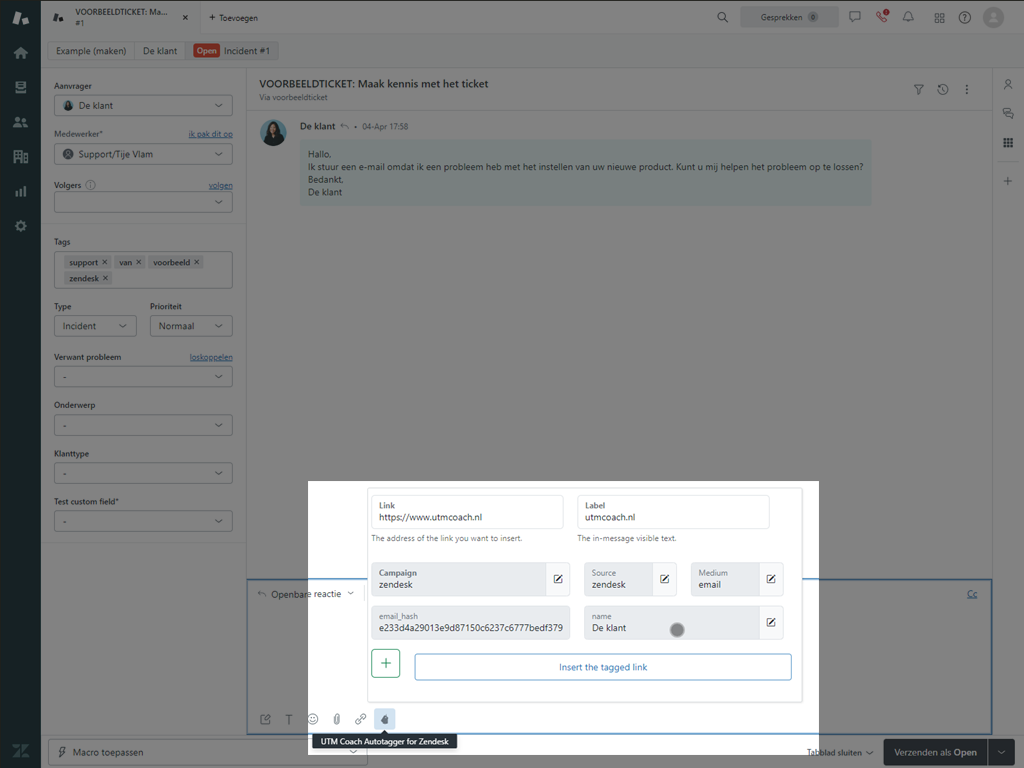Open ticket filter icon in conversation header

click(x=919, y=90)
